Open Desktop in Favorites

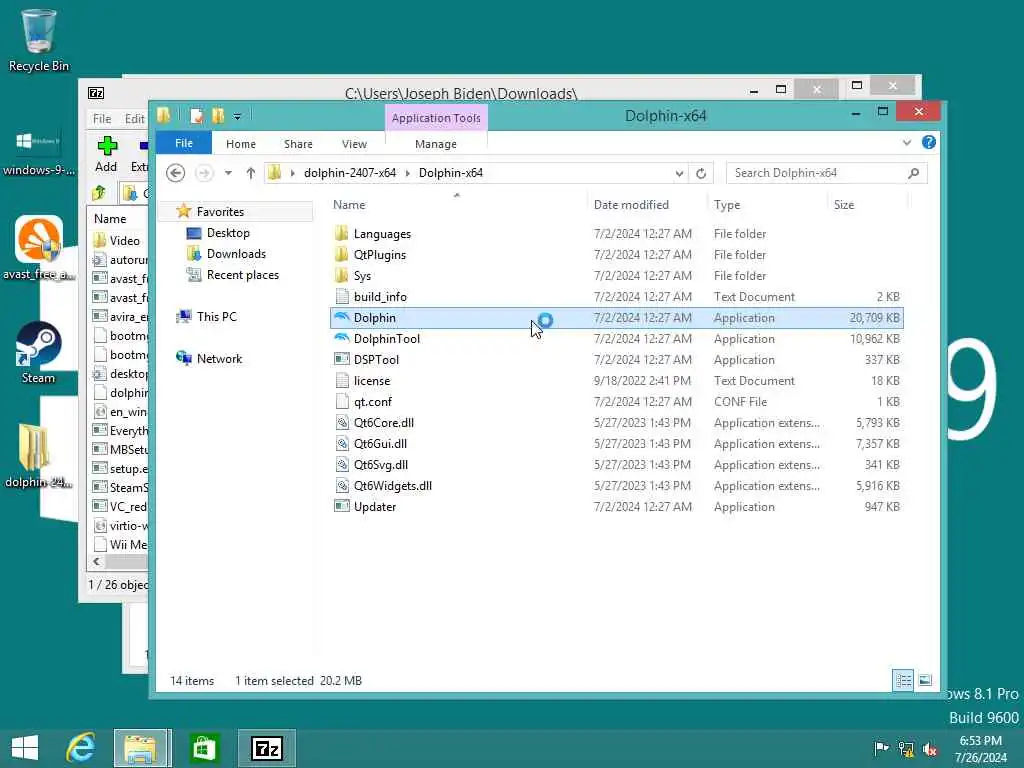(228, 233)
